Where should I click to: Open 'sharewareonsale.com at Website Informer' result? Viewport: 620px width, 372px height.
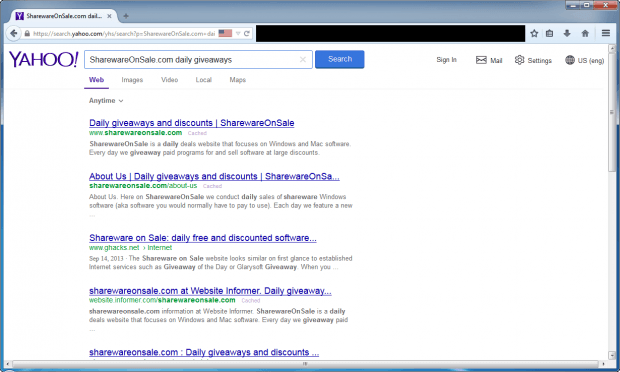(210, 291)
